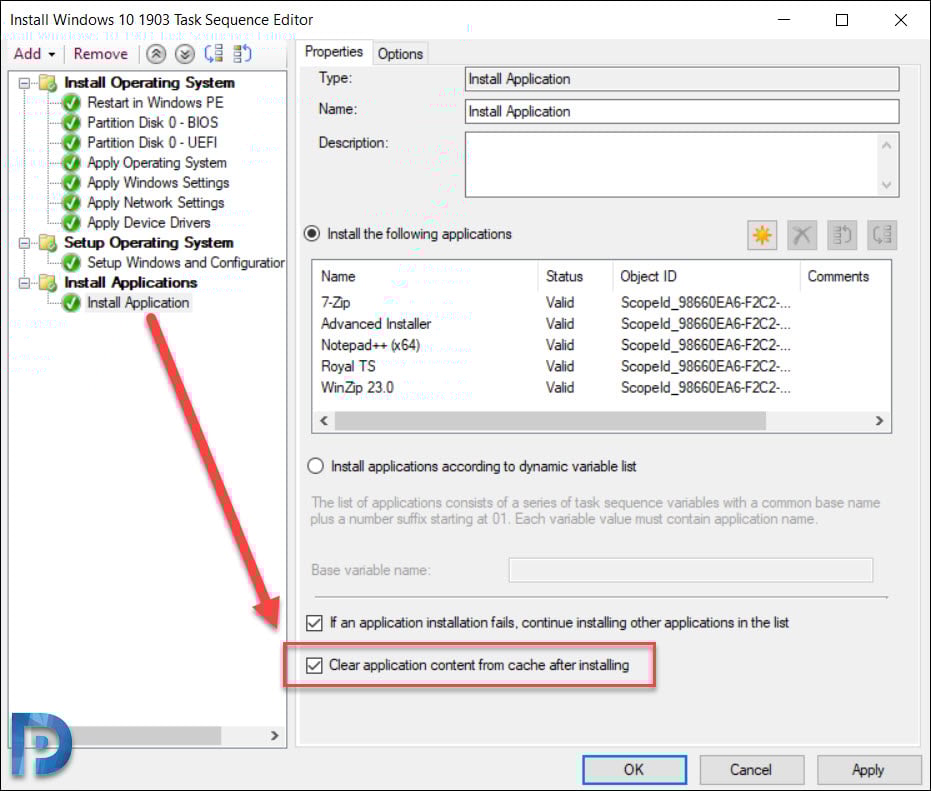Click green check icon beside Apply Operating System

click(71, 163)
